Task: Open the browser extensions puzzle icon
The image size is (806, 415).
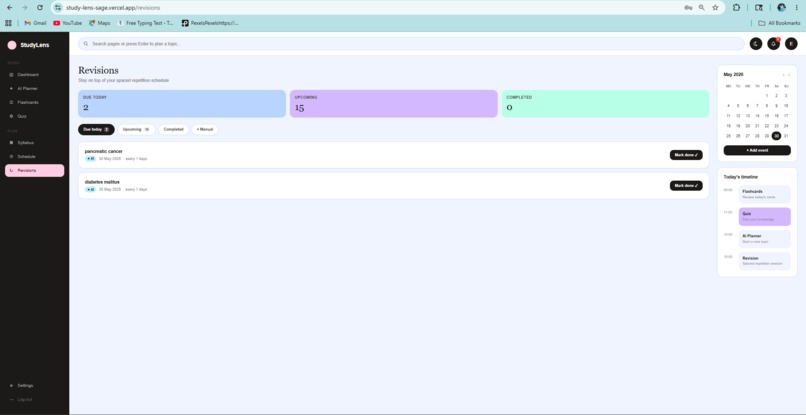Action: 736,8
